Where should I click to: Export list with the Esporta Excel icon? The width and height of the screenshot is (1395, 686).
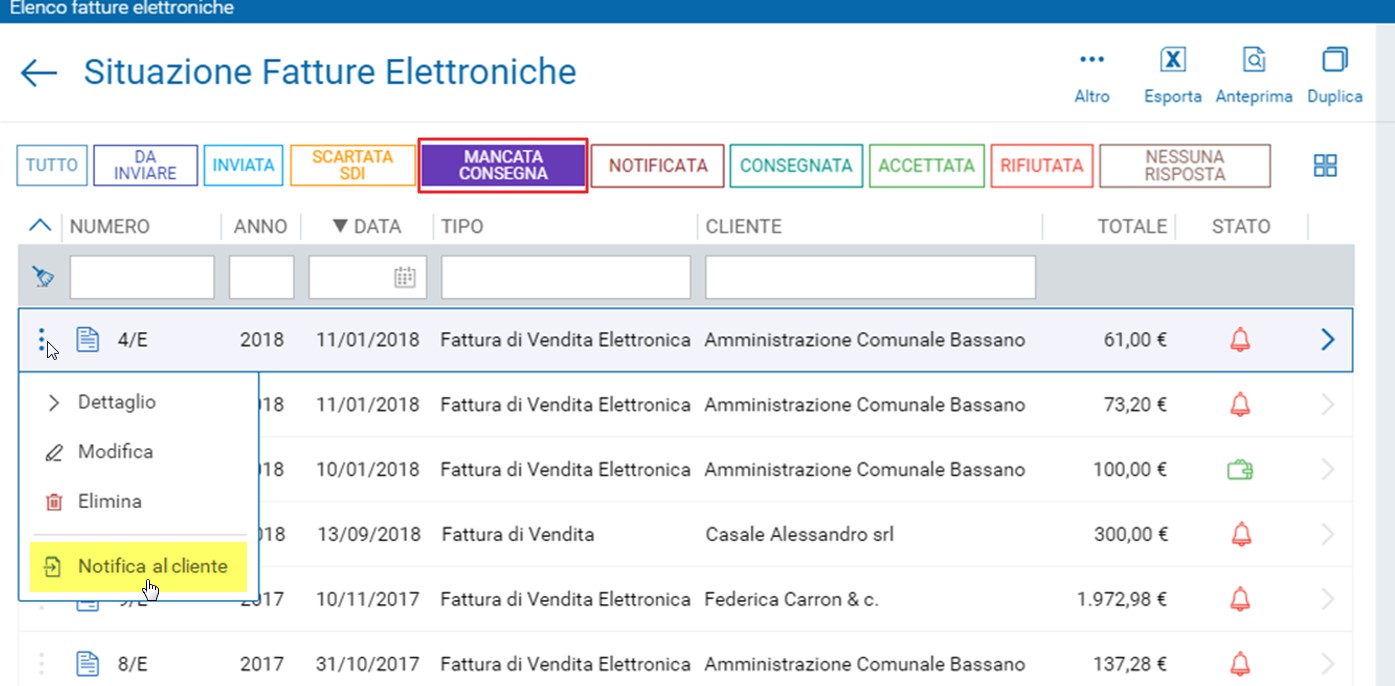click(1173, 60)
